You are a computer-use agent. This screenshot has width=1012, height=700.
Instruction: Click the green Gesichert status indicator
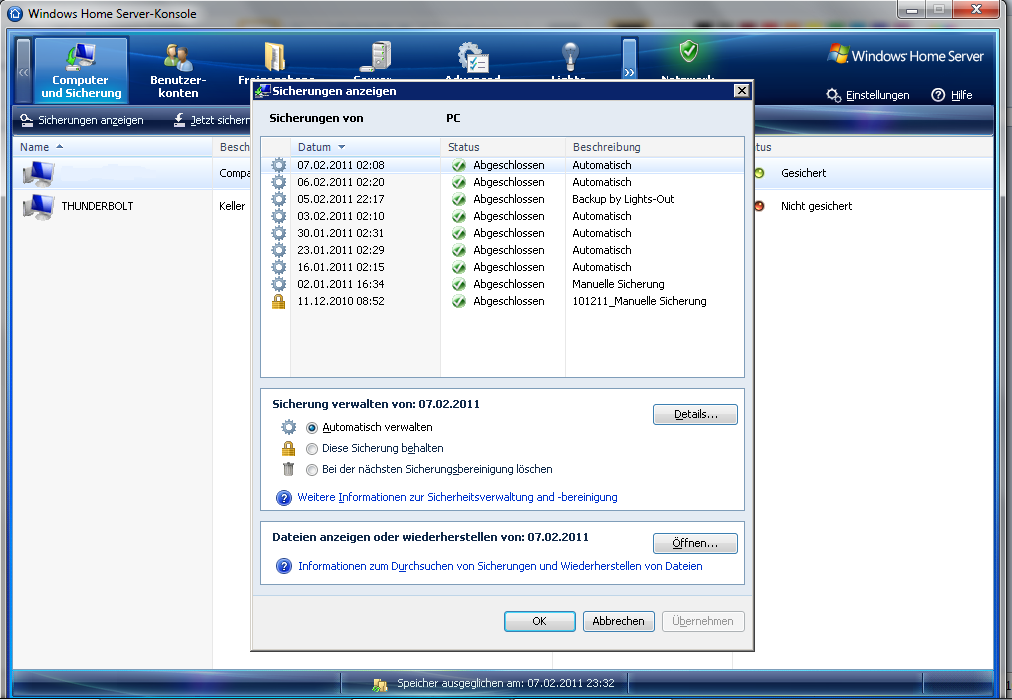pyautogui.click(x=759, y=173)
